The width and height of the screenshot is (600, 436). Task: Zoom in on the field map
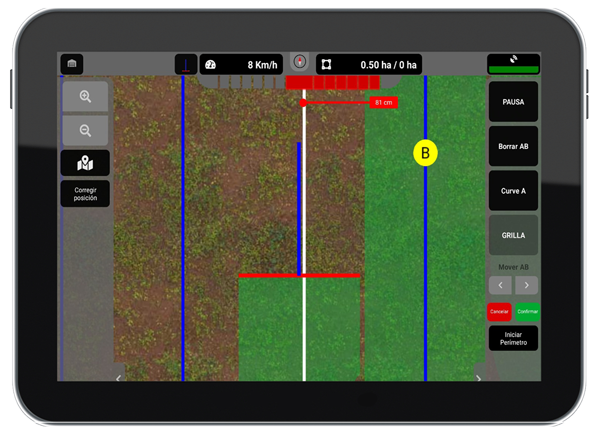pos(85,97)
